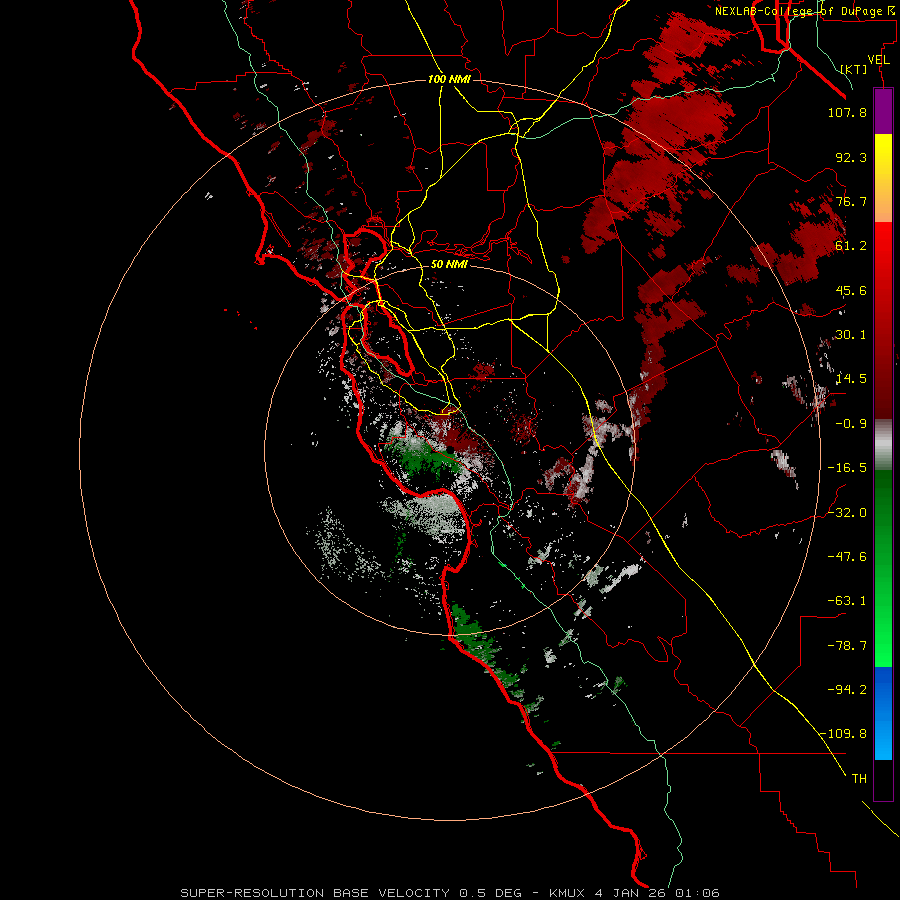Screen dimensions: 900x900
Task: Click the 100 NMI range ring label
Action: coord(449,79)
